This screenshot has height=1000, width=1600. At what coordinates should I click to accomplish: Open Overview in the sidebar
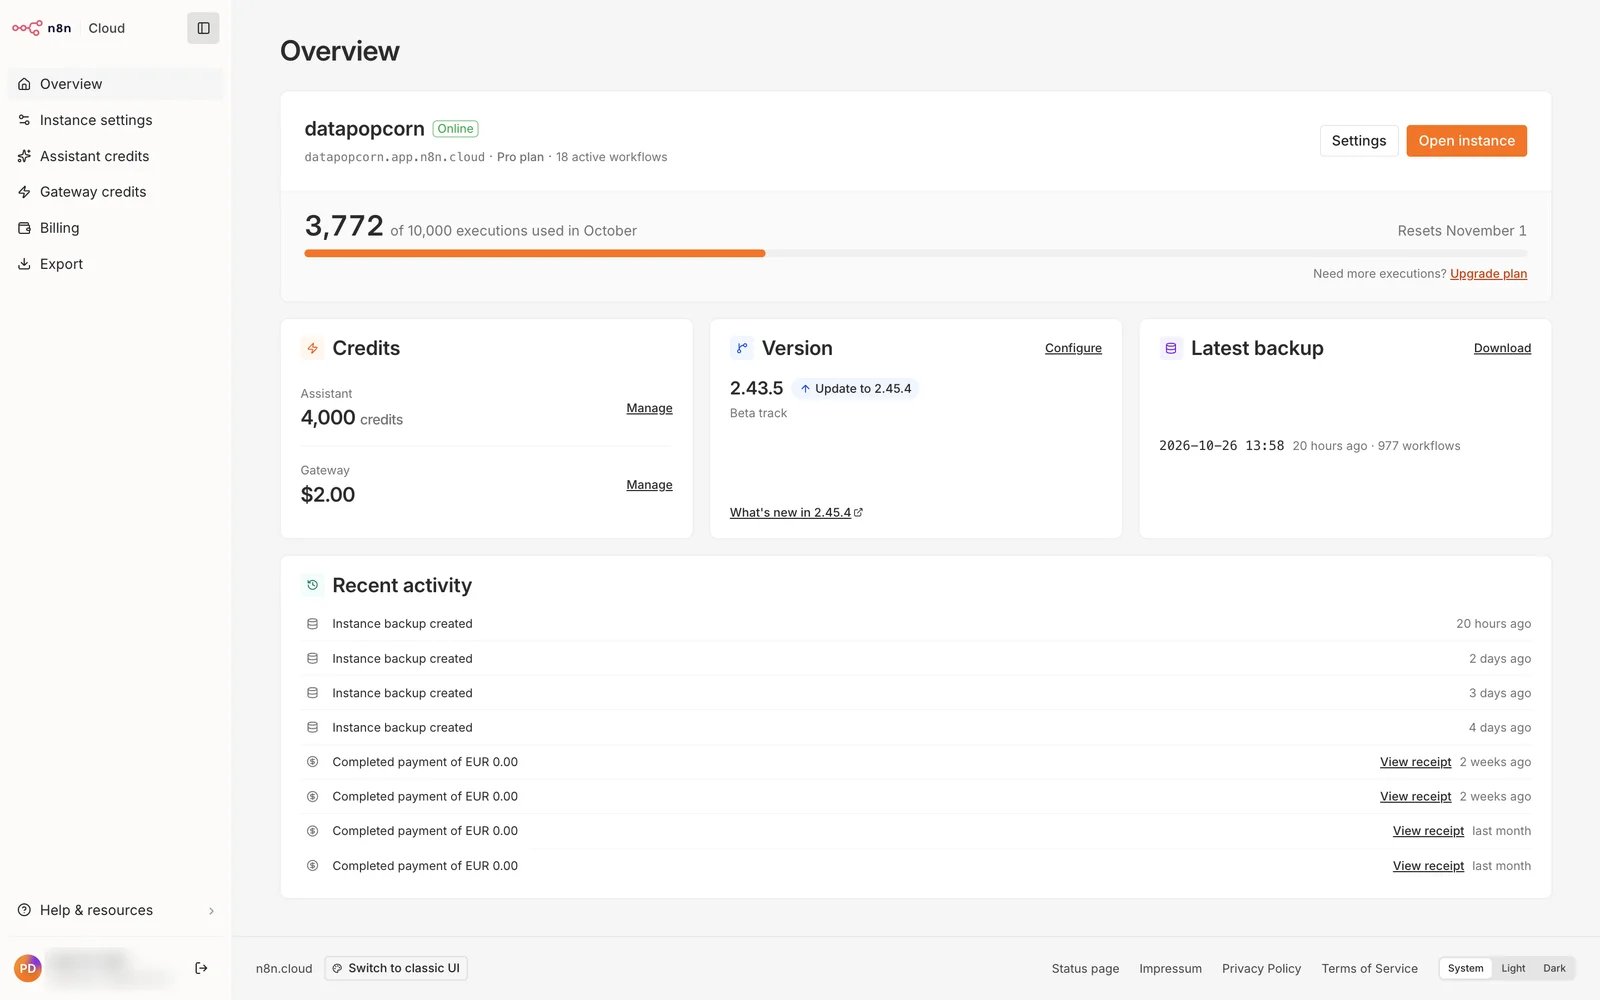click(115, 84)
